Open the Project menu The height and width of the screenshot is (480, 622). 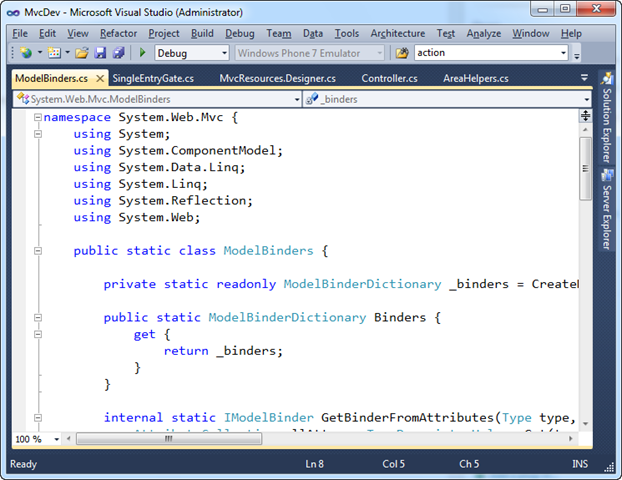[164, 34]
